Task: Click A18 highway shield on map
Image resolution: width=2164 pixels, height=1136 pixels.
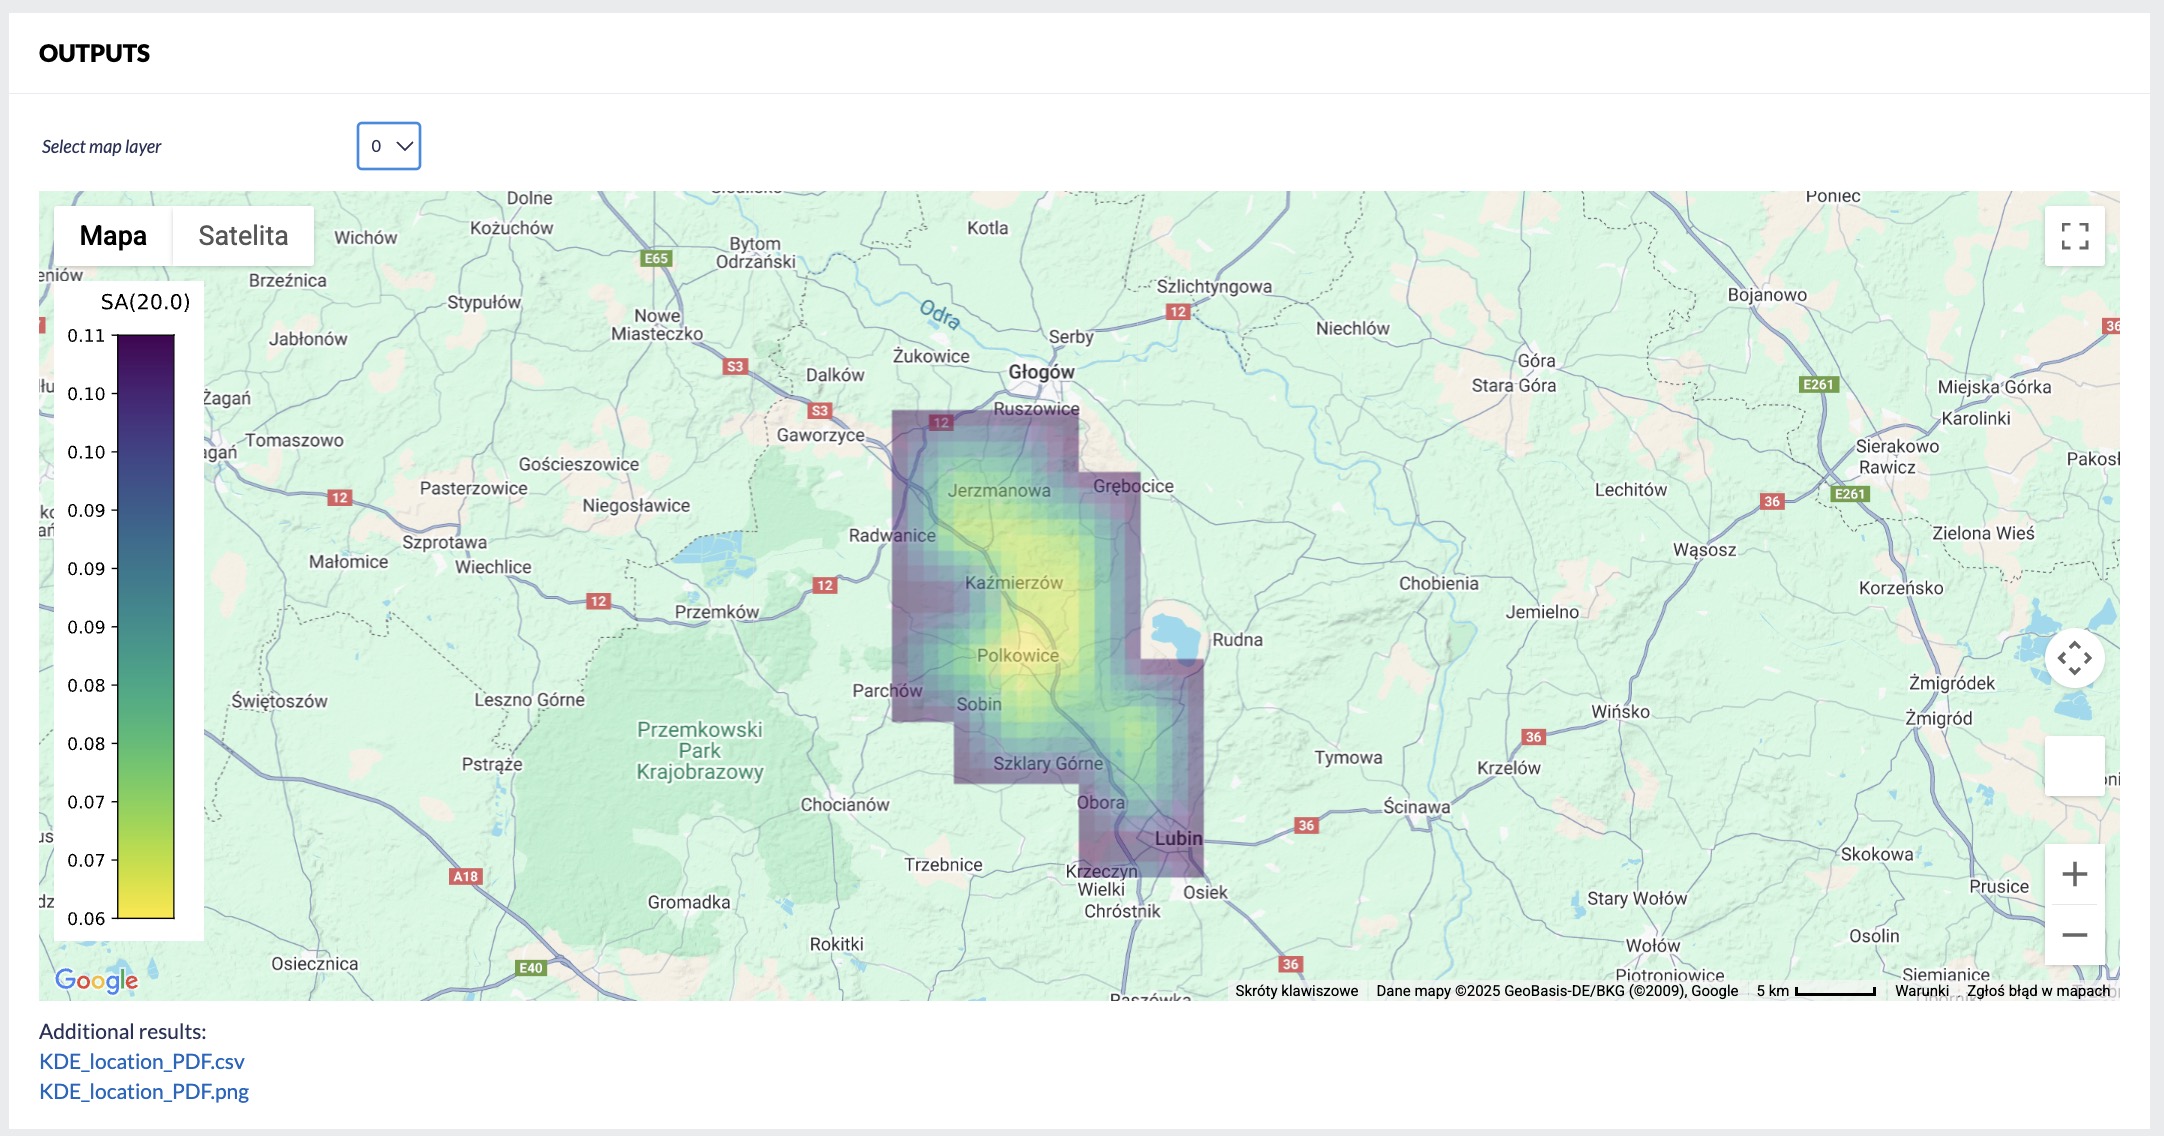Action: [465, 876]
